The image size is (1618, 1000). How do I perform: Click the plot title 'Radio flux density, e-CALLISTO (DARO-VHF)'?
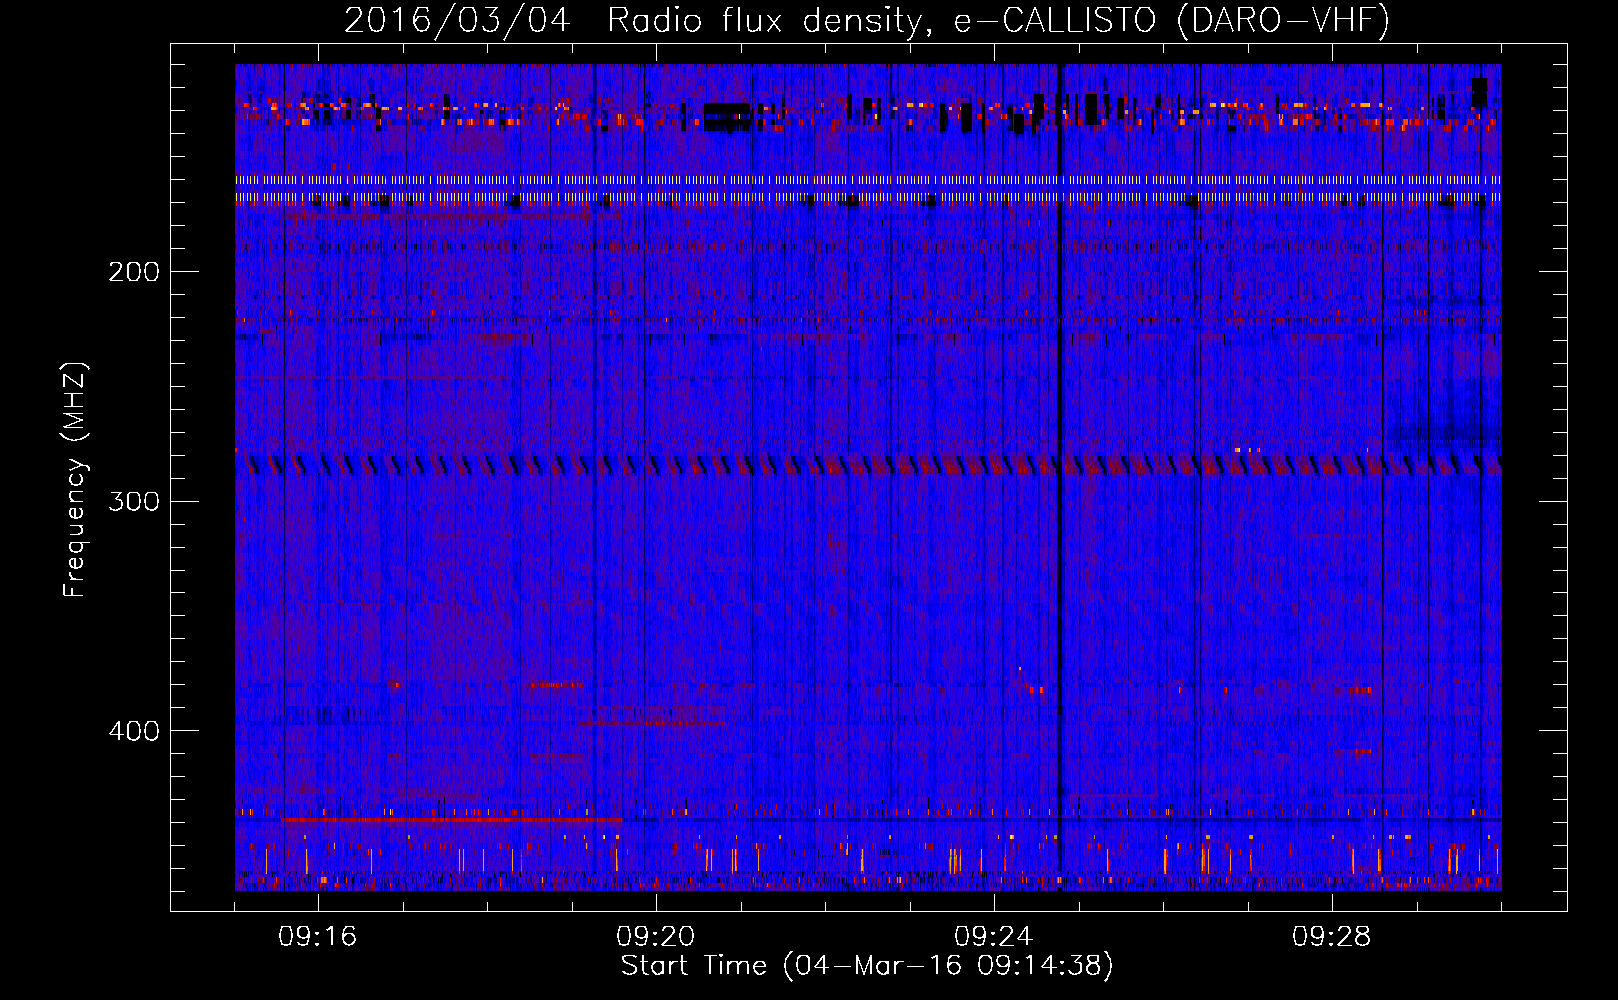[x=998, y=21]
